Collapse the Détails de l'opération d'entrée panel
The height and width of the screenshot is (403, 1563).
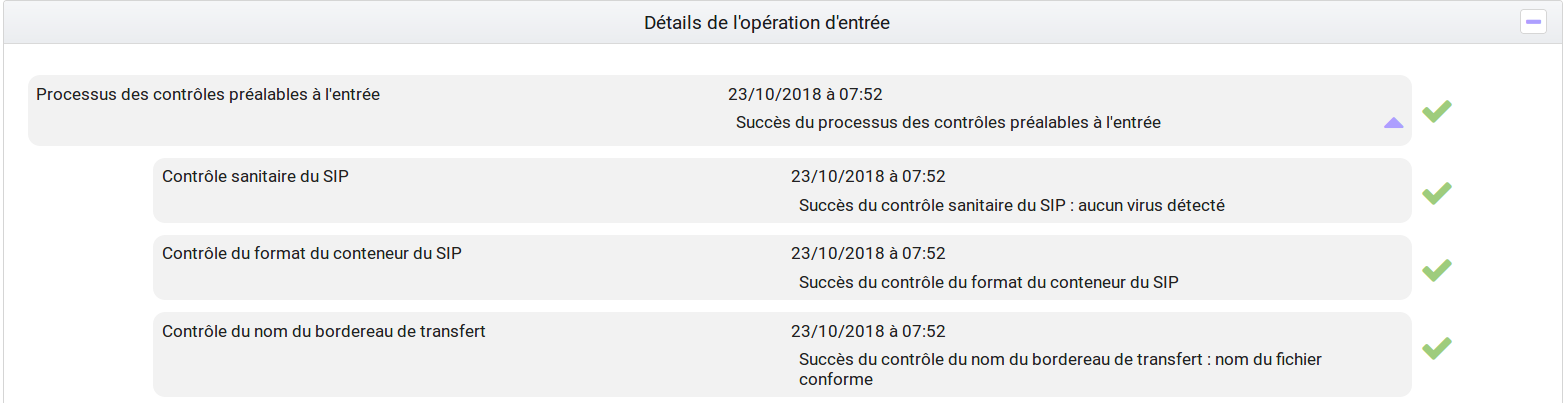pos(1533,21)
